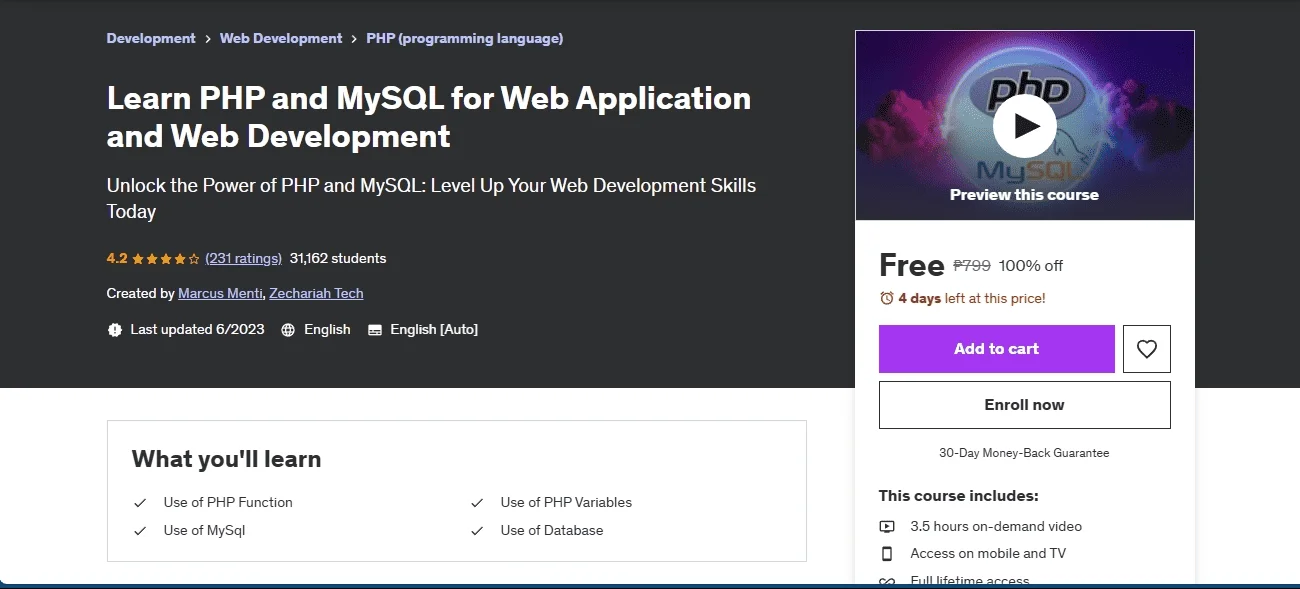1300x589 pixels.
Task: Click the Use of Database text
Action: (552, 530)
